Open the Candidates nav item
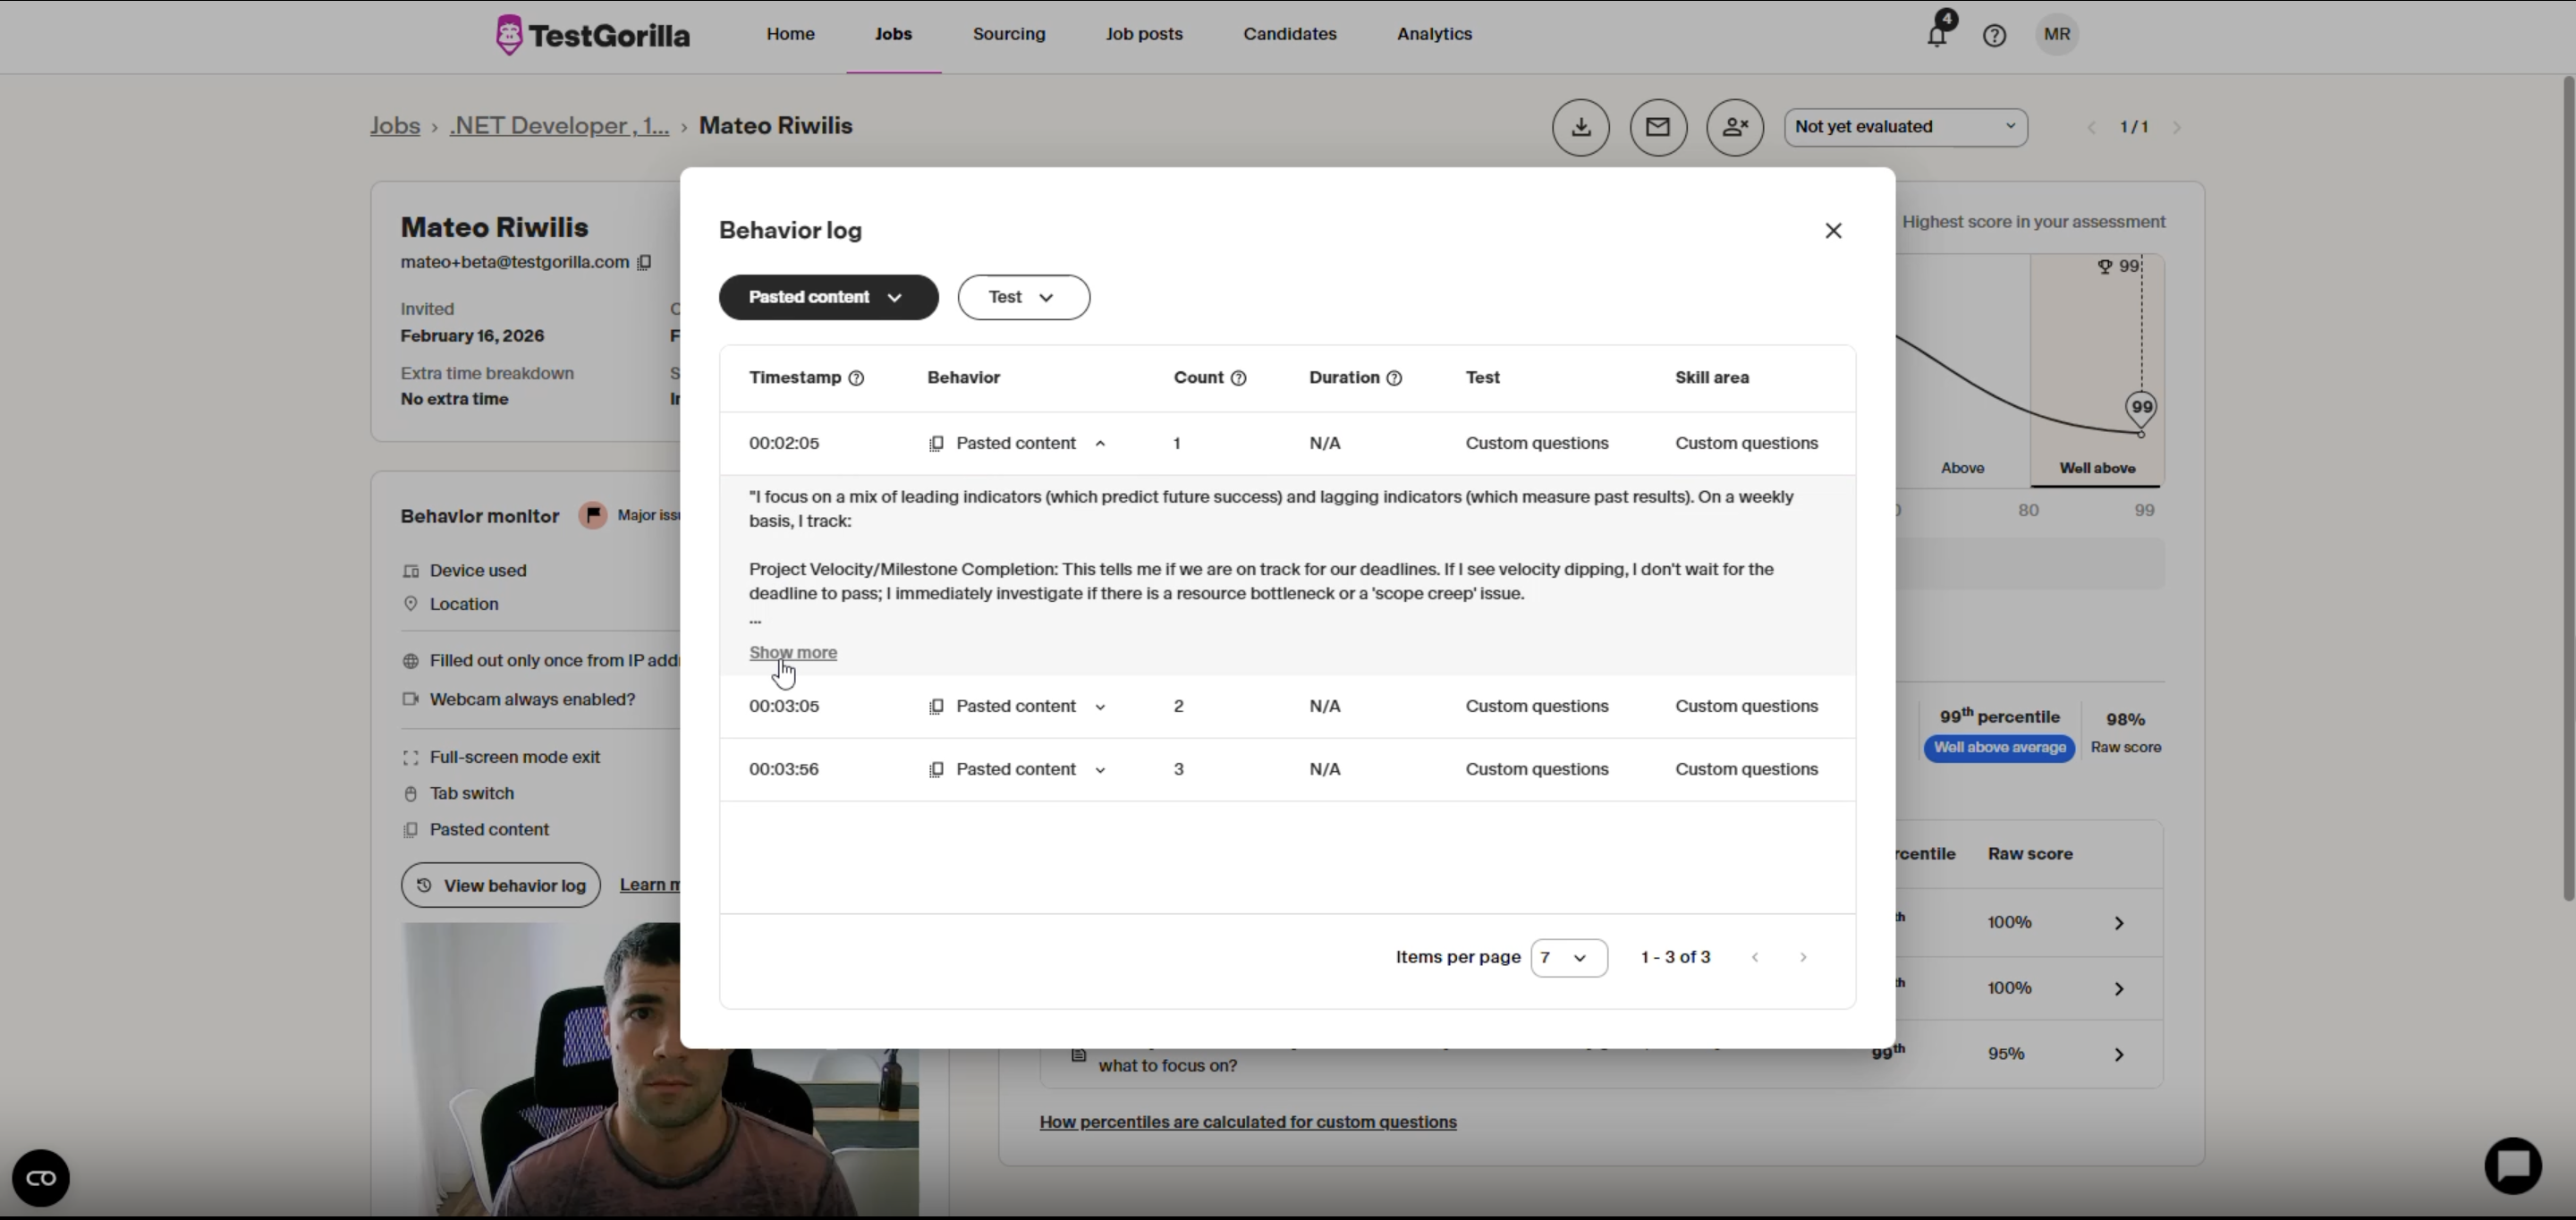 (x=1290, y=34)
